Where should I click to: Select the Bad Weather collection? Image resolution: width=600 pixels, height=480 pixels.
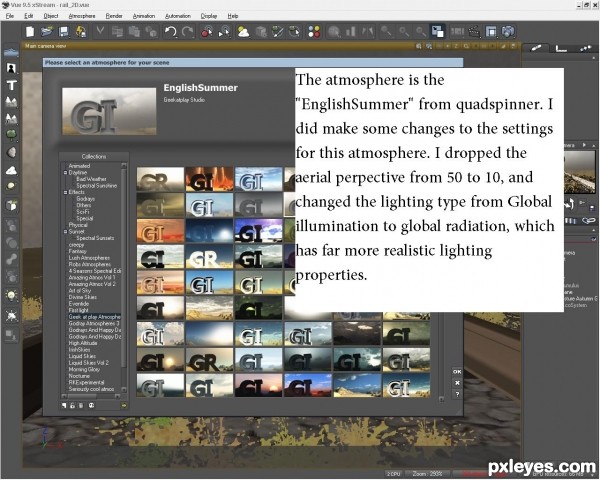(x=91, y=179)
